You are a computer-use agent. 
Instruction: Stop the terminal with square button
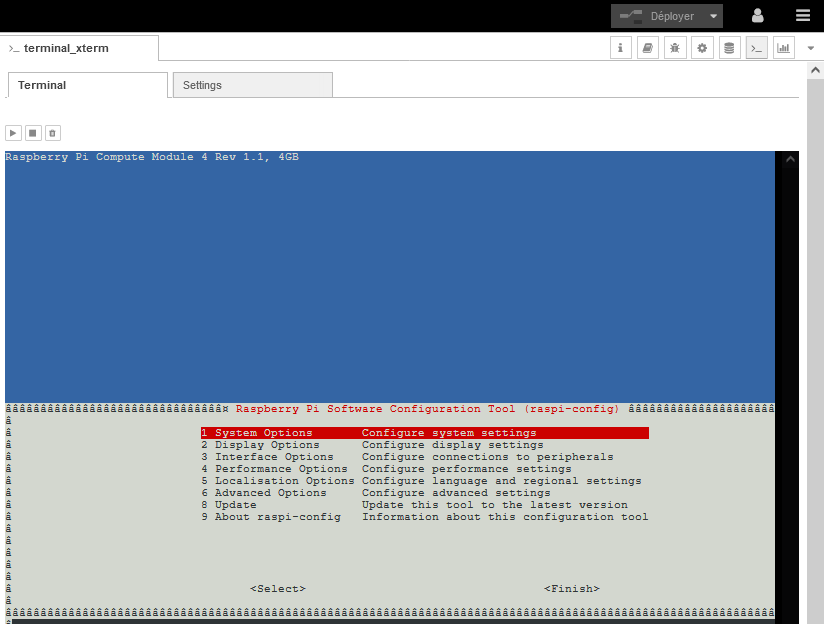(x=33, y=133)
